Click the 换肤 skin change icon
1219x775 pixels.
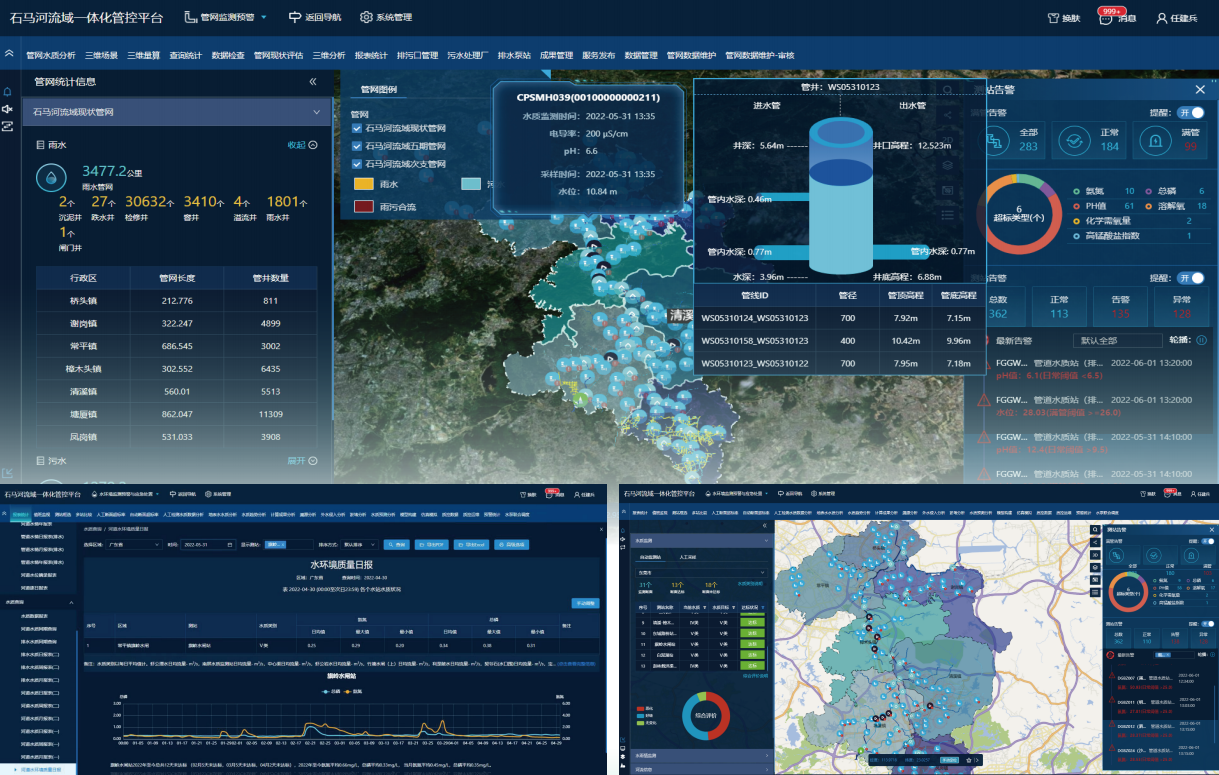[x=1053, y=18]
